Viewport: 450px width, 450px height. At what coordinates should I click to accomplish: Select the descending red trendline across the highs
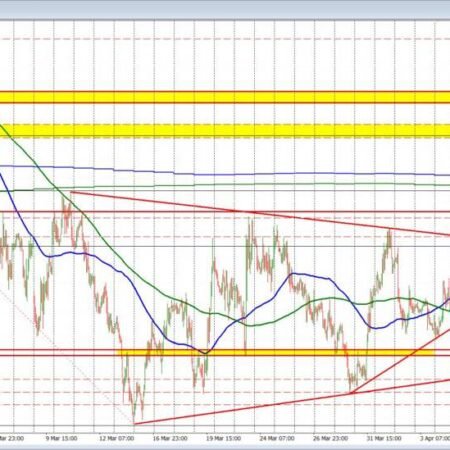pos(260,214)
